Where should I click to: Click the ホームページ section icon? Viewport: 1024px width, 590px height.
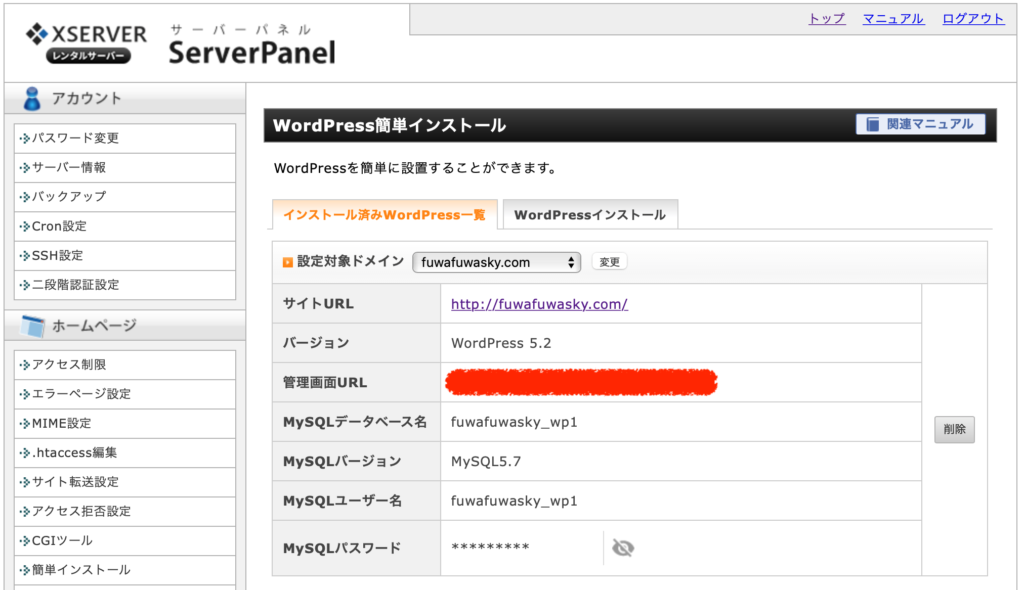pyautogui.click(x=33, y=325)
